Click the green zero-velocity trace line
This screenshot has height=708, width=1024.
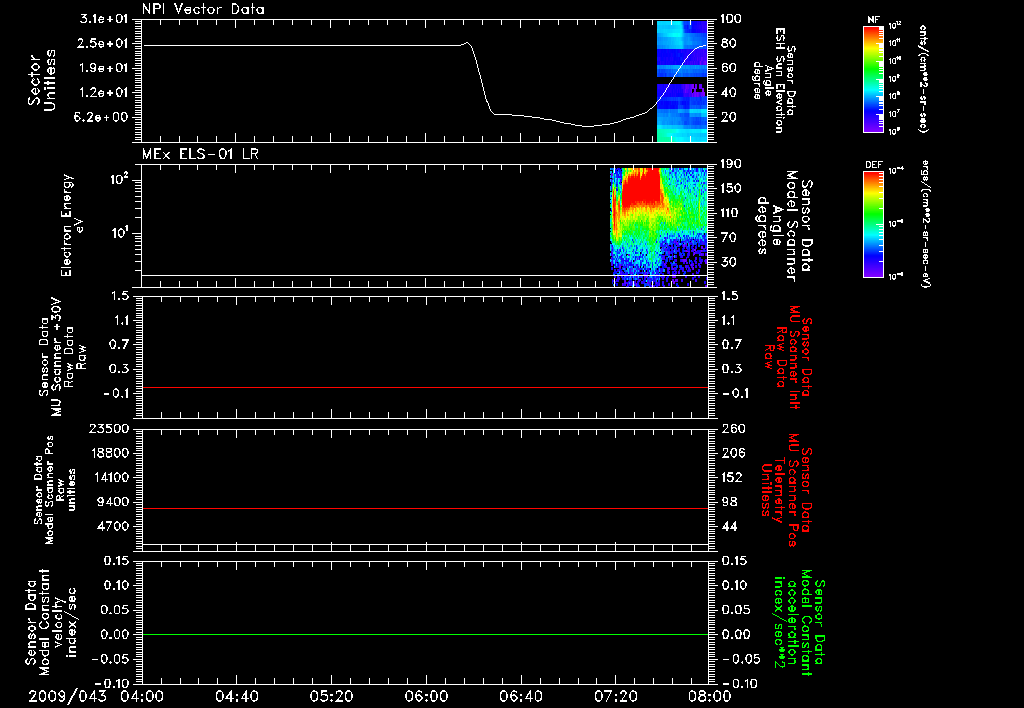[x=425, y=634]
